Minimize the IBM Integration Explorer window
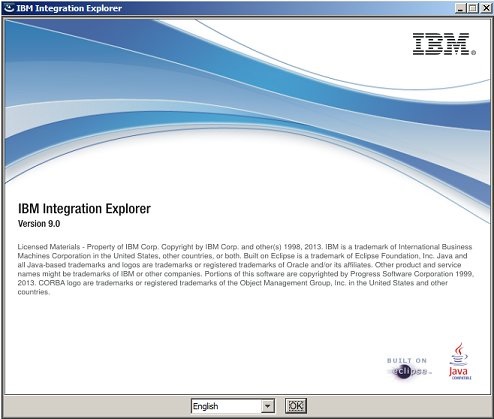Viewport: 494px width, 419px height. [460, 8]
